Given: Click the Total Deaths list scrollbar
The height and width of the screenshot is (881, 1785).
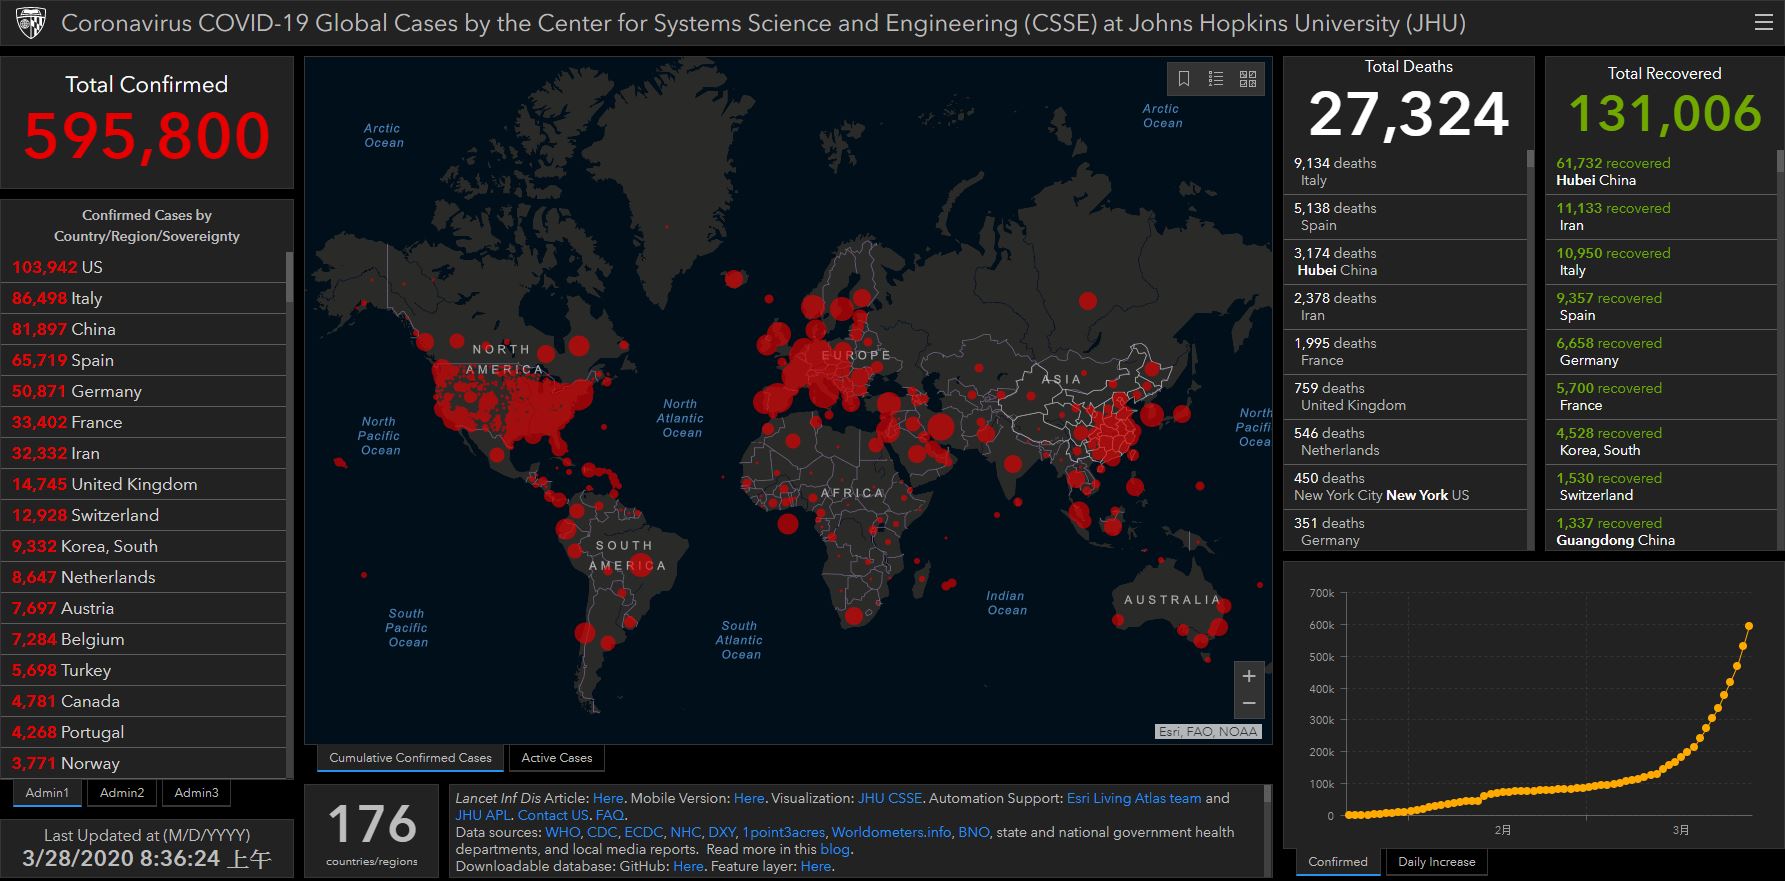Looking at the screenshot, I should pyautogui.click(x=1530, y=159).
